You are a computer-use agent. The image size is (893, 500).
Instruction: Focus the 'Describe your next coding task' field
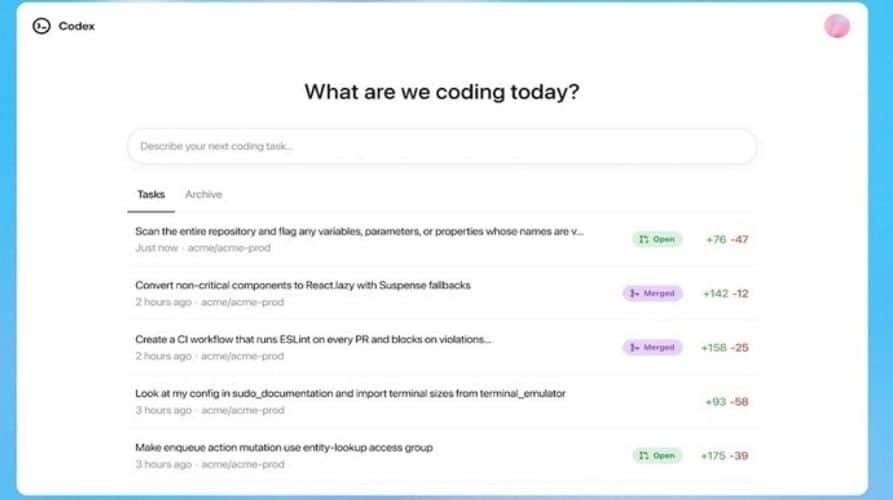pyautogui.click(x=441, y=146)
